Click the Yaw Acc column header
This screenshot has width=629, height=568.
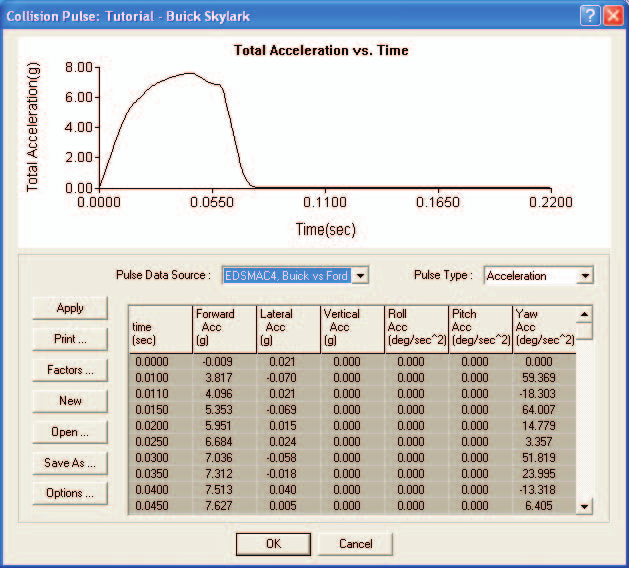[x=544, y=330]
